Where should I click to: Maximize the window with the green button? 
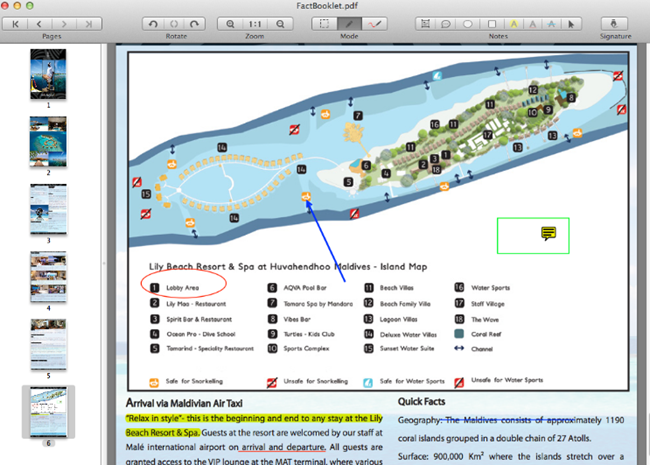coord(29,5)
